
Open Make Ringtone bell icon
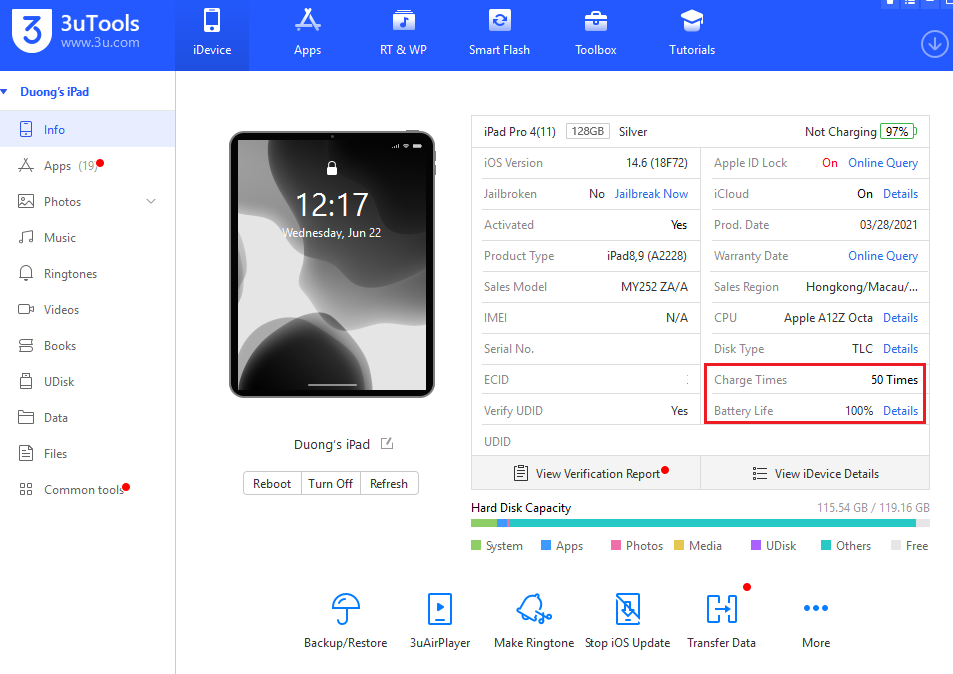[534, 608]
